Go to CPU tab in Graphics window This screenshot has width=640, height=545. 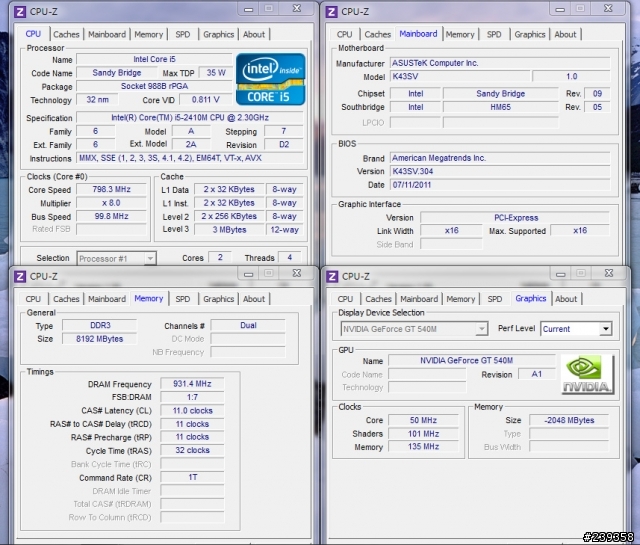pyautogui.click(x=345, y=299)
